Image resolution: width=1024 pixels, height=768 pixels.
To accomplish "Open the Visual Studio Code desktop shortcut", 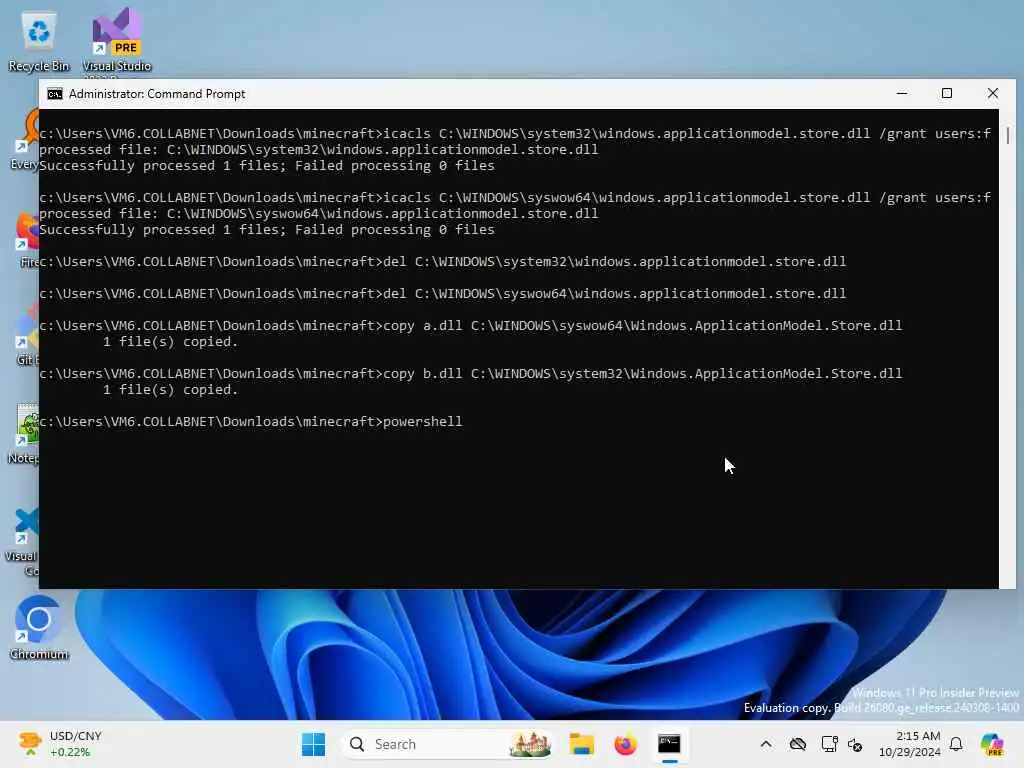I will point(22,542).
